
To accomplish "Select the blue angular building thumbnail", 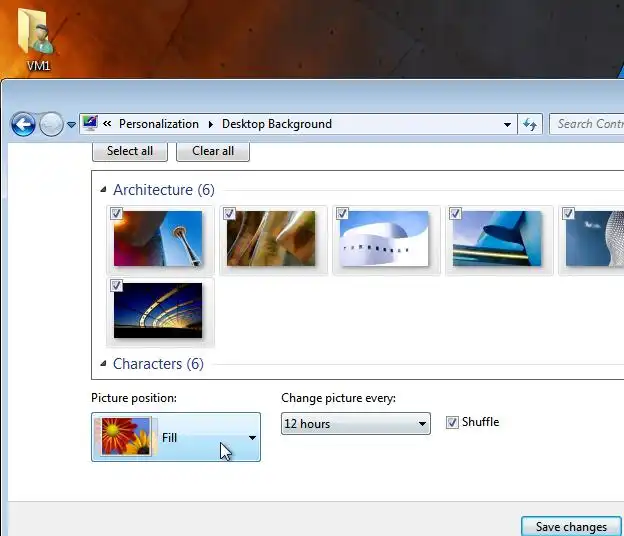I will [497, 239].
